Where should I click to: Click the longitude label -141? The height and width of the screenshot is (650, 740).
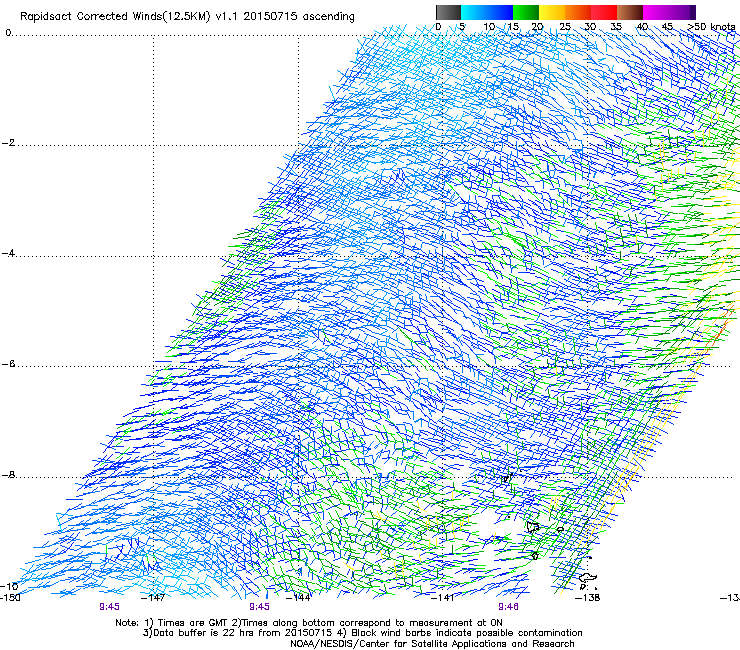coord(443,598)
